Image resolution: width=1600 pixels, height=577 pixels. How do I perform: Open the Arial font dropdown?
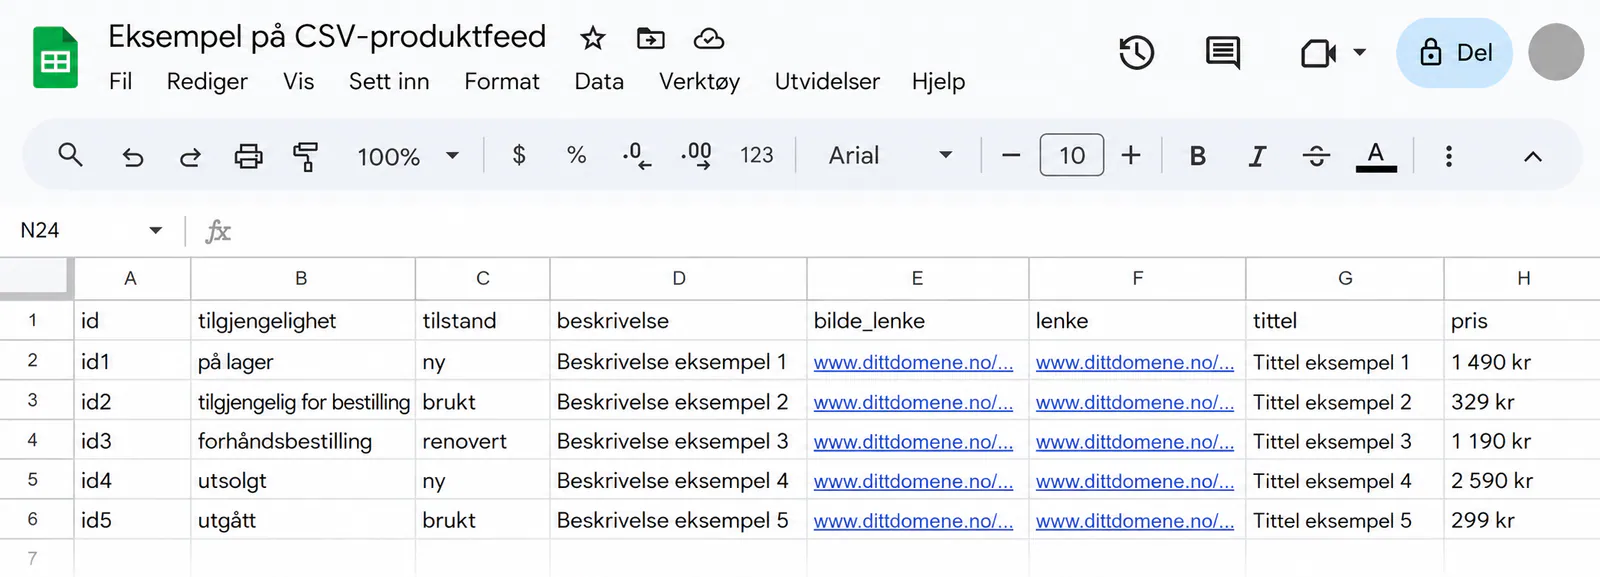[x=890, y=155]
